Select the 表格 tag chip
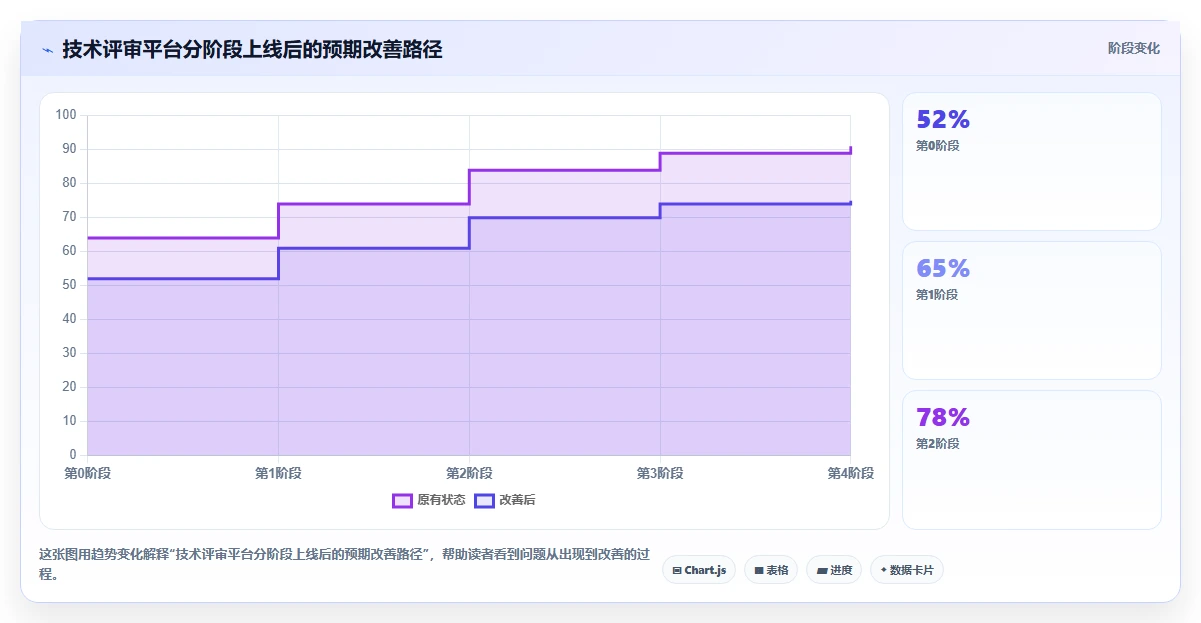Image resolution: width=1201 pixels, height=623 pixels. coord(771,570)
